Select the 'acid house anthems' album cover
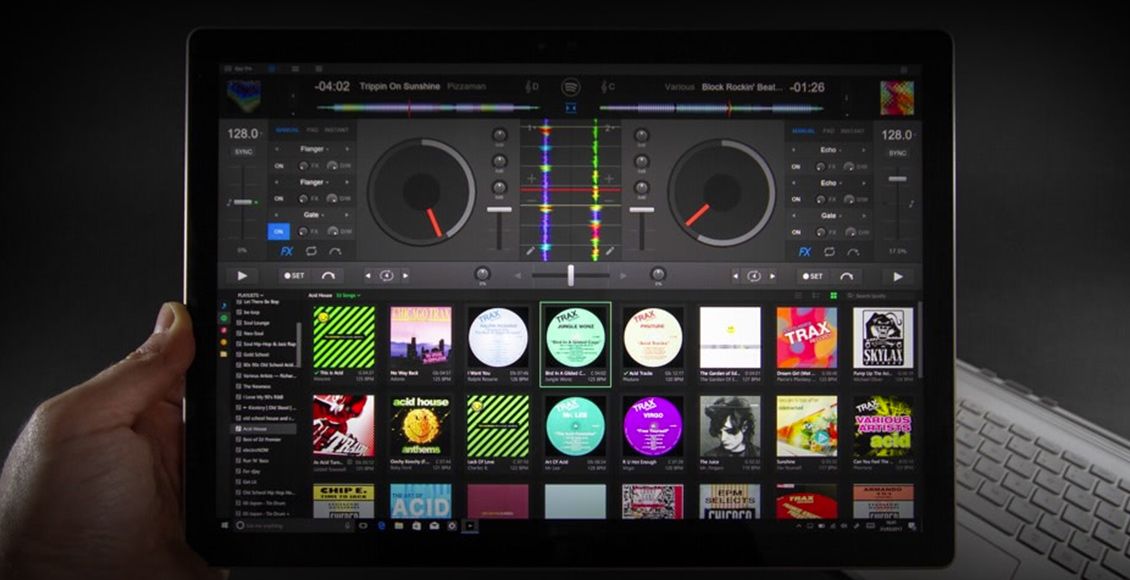1130x580 pixels. (421, 425)
